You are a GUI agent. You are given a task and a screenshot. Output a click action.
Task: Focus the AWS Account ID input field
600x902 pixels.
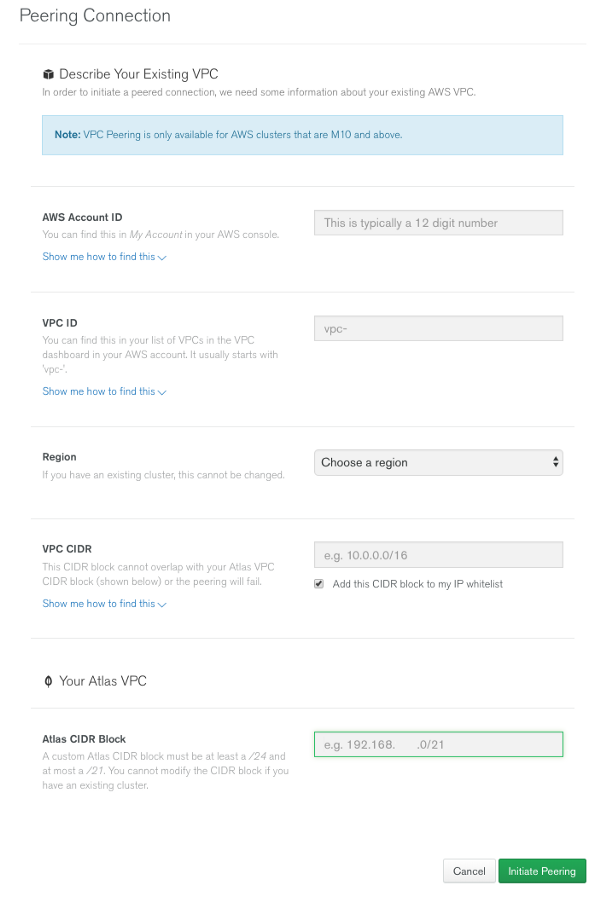tap(439, 223)
